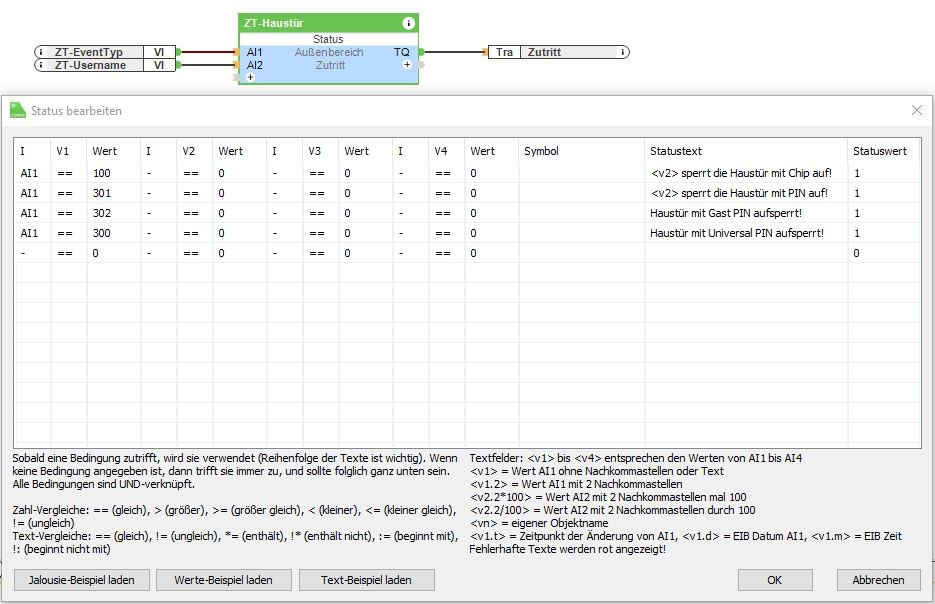Select the Wert cell containing 301
This screenshot has height=604, width=935.
[x=114, y=193]
